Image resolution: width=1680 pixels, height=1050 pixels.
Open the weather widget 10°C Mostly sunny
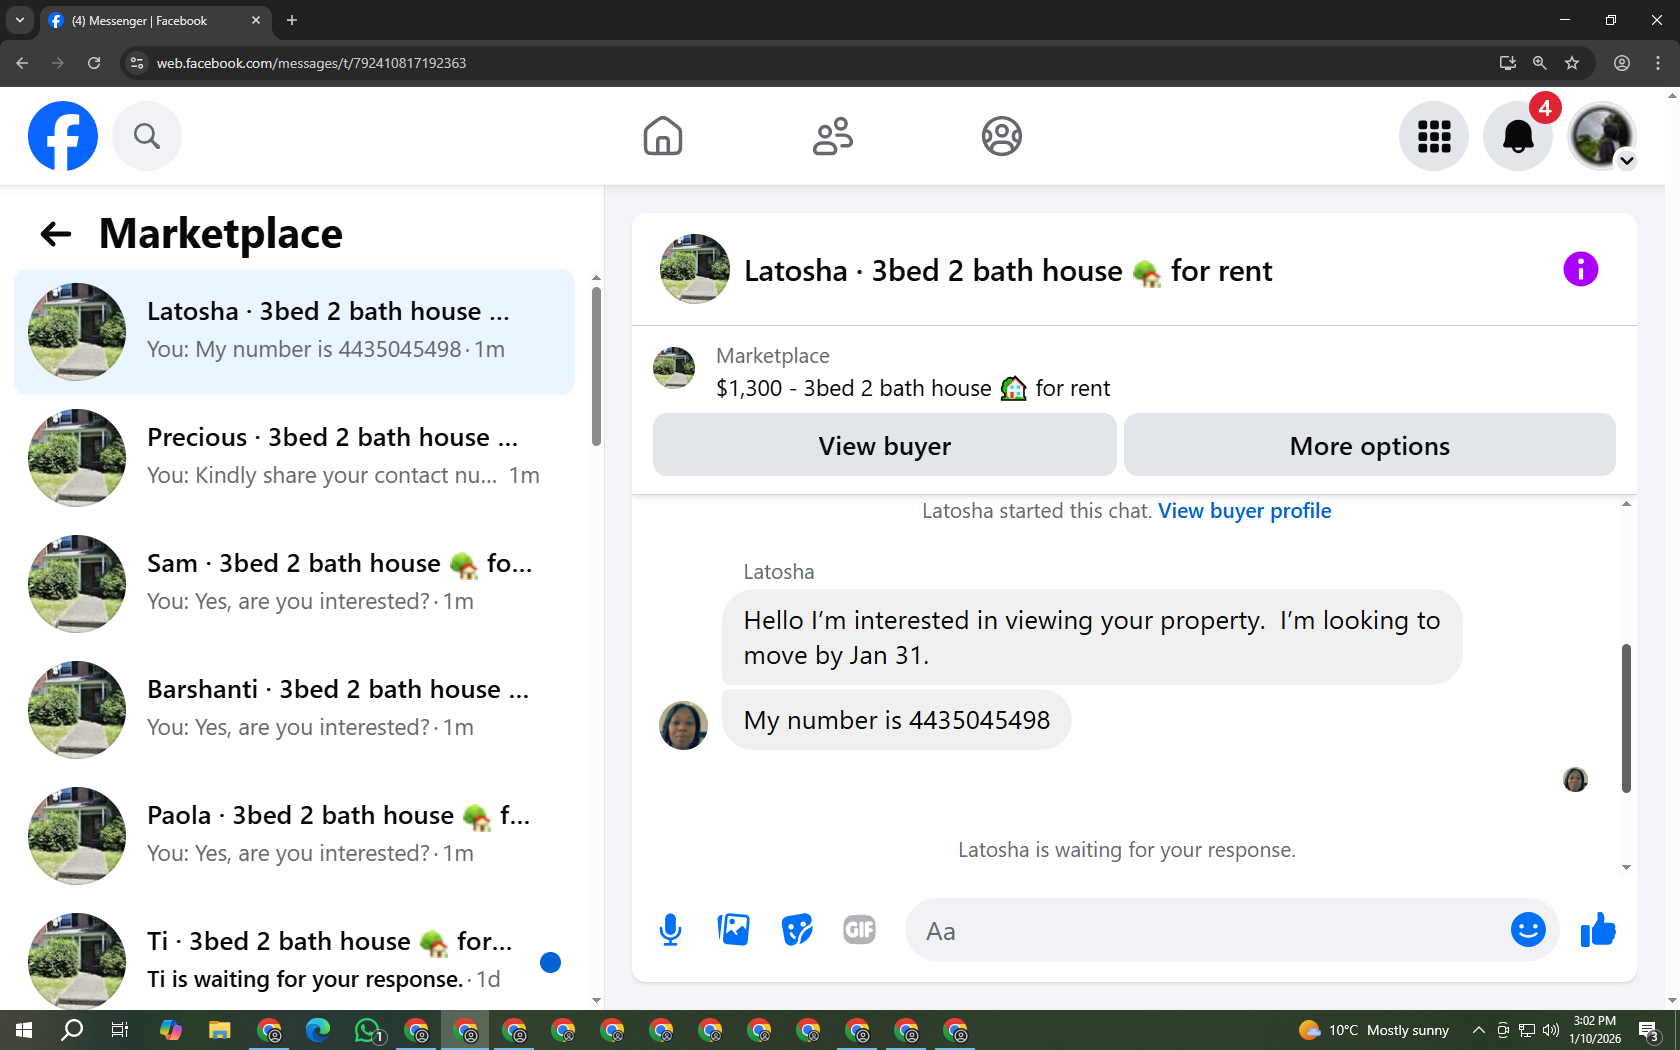[x=1373, y=1030]
